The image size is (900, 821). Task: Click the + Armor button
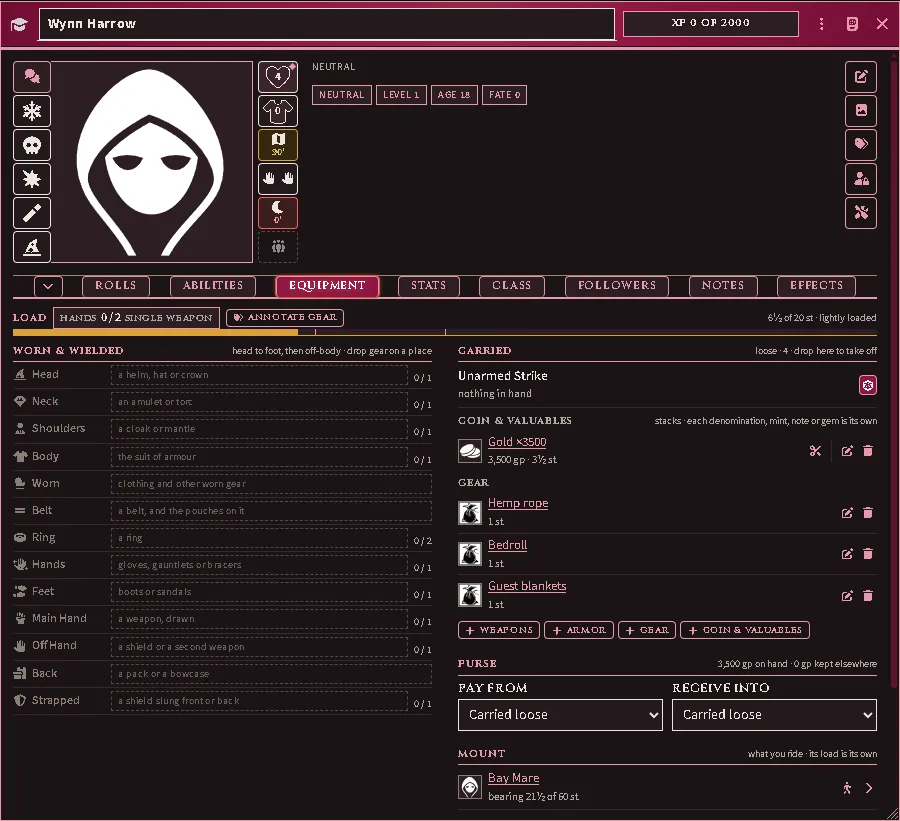579,630
